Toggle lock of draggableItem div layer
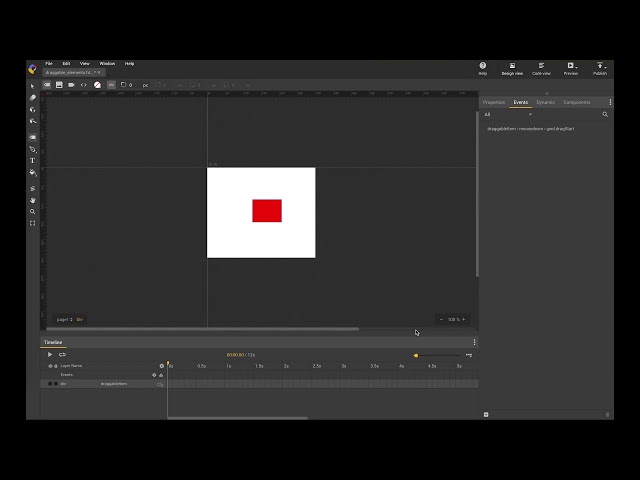This screenshot has height=480, width=640. click(56, 384)
